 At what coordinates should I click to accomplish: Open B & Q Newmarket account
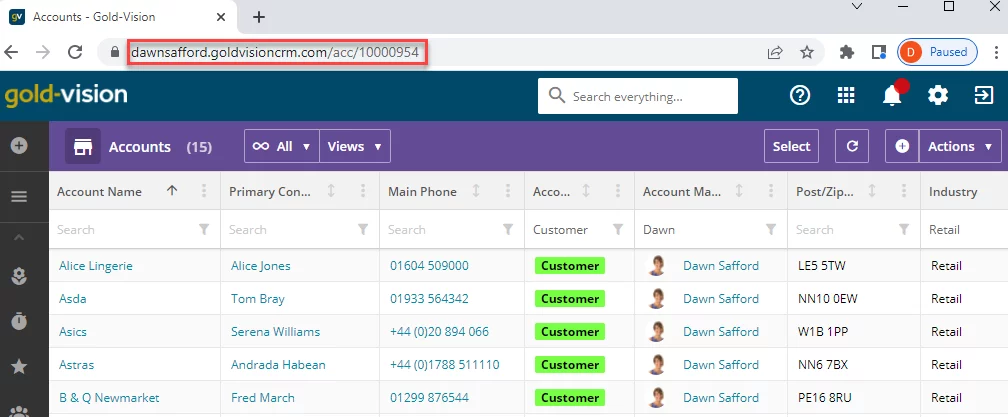coord(109,398)
